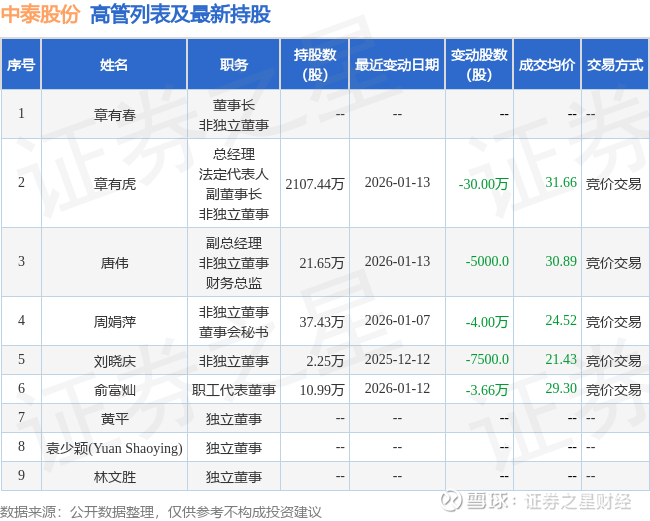Click the position 总经理
The height and width of the screenshot is (521, 650).
[234, 154]
